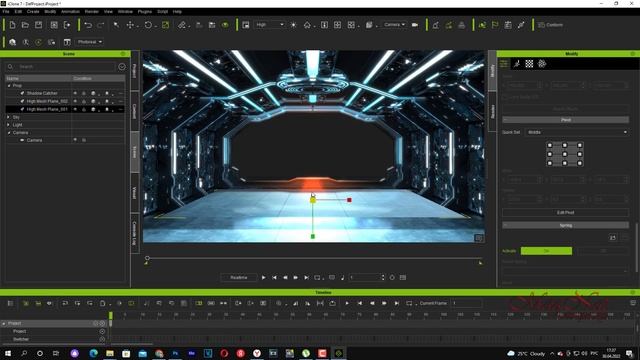Click the Spring section header

coord(565,225)
